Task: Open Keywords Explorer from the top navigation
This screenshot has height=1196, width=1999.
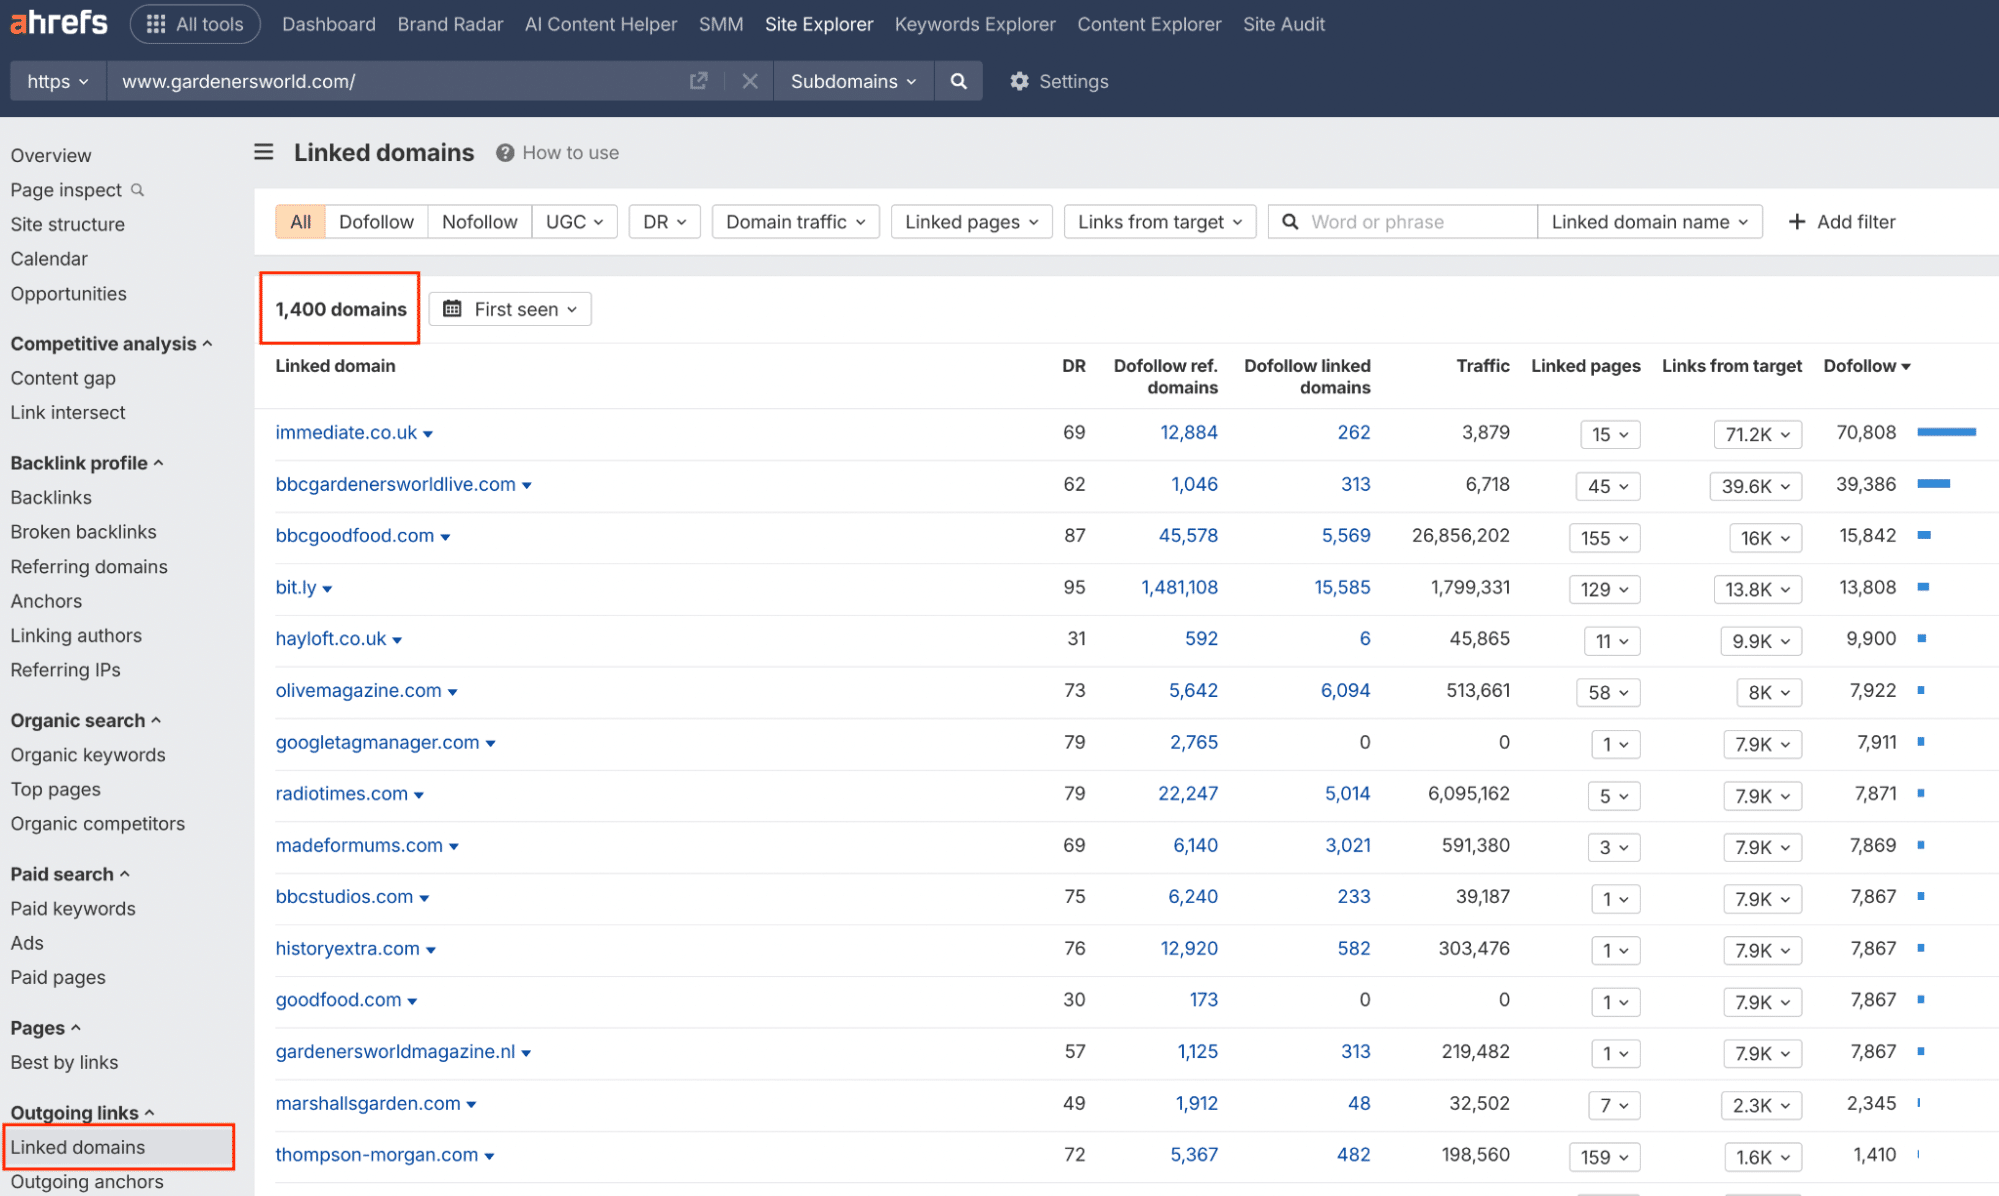Action: pyautogui.click(x=974, y=24)
